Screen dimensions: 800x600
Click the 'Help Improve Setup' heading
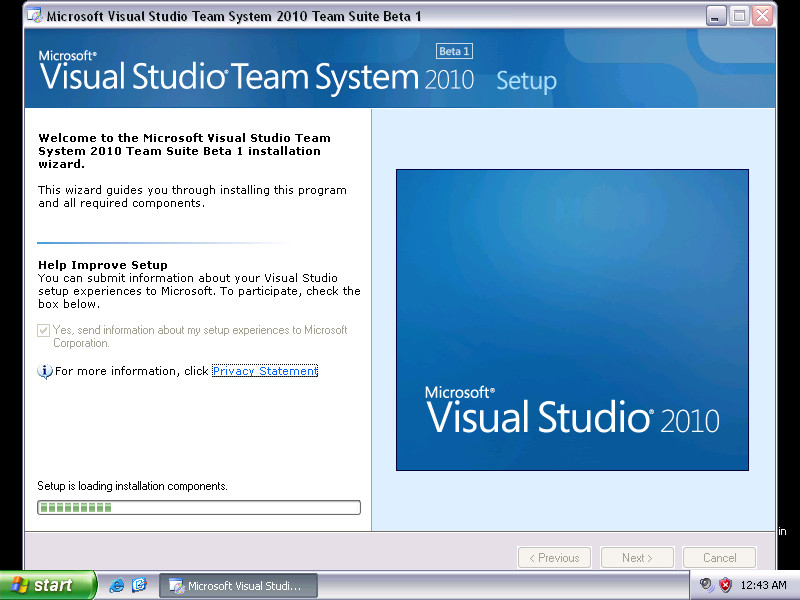coord(103,265)
